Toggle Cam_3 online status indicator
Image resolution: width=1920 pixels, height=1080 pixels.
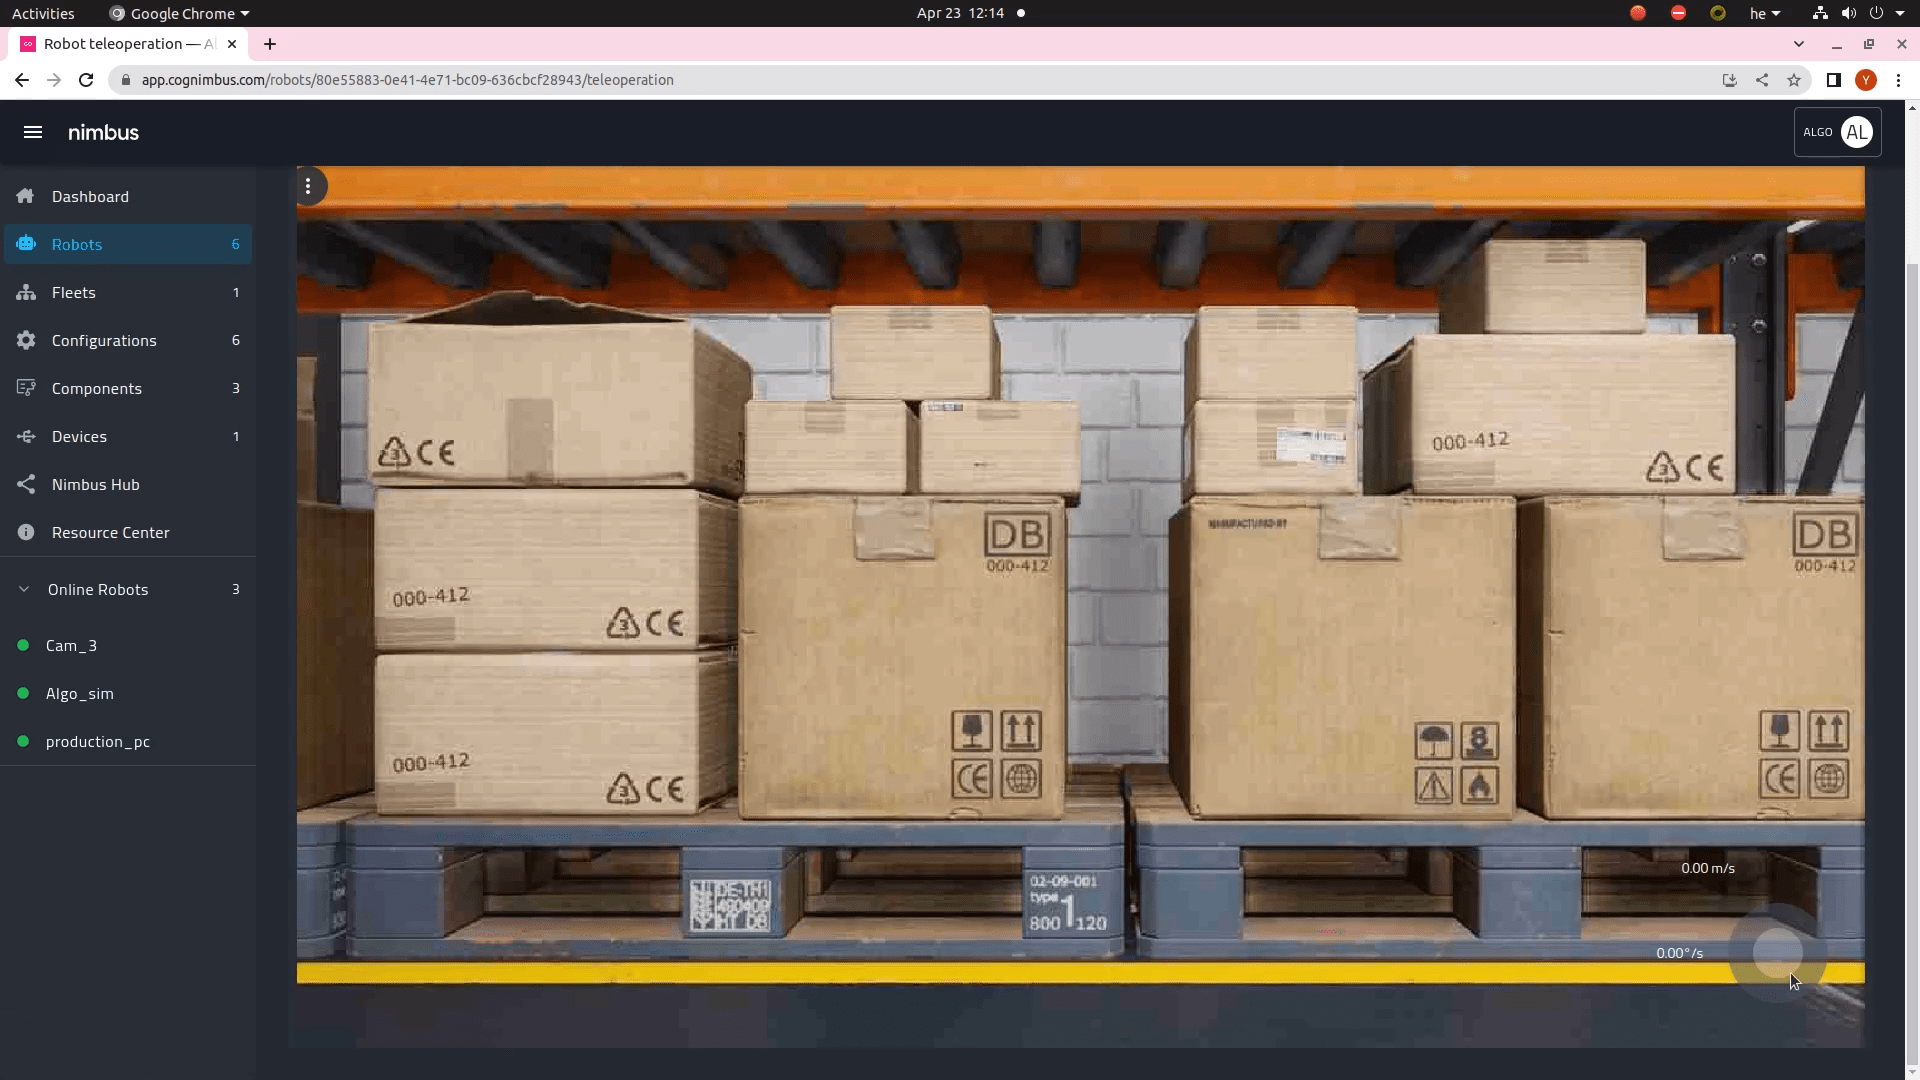[23, 645]
